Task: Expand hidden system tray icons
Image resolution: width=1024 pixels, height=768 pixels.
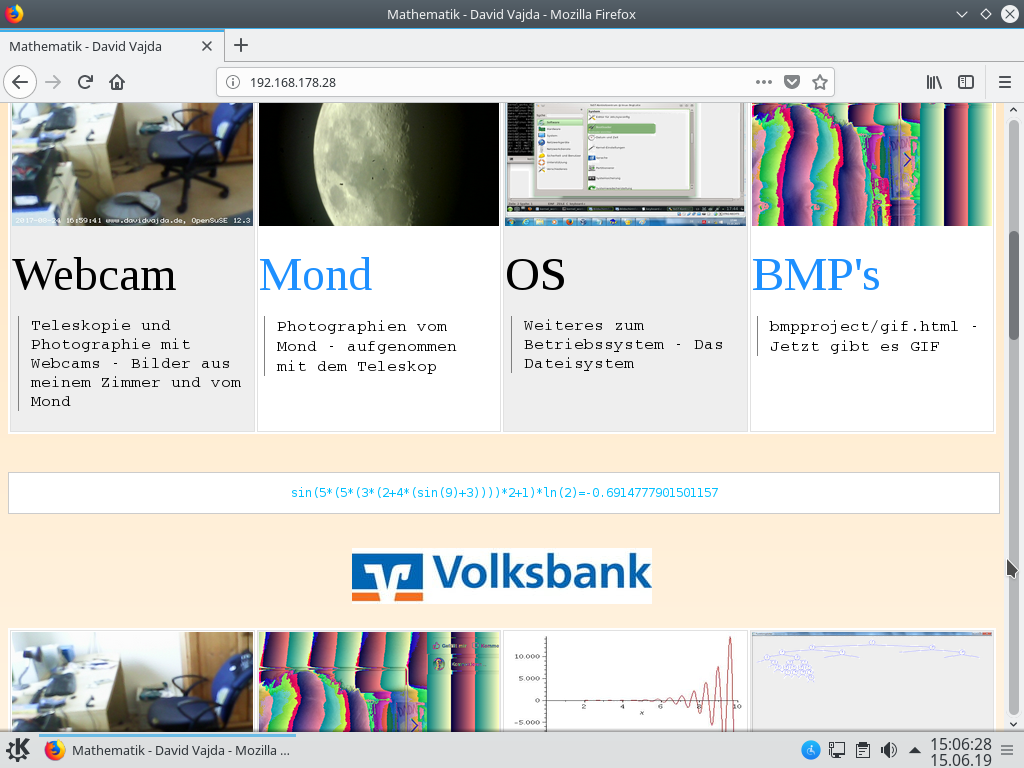Action: [912, 750]
